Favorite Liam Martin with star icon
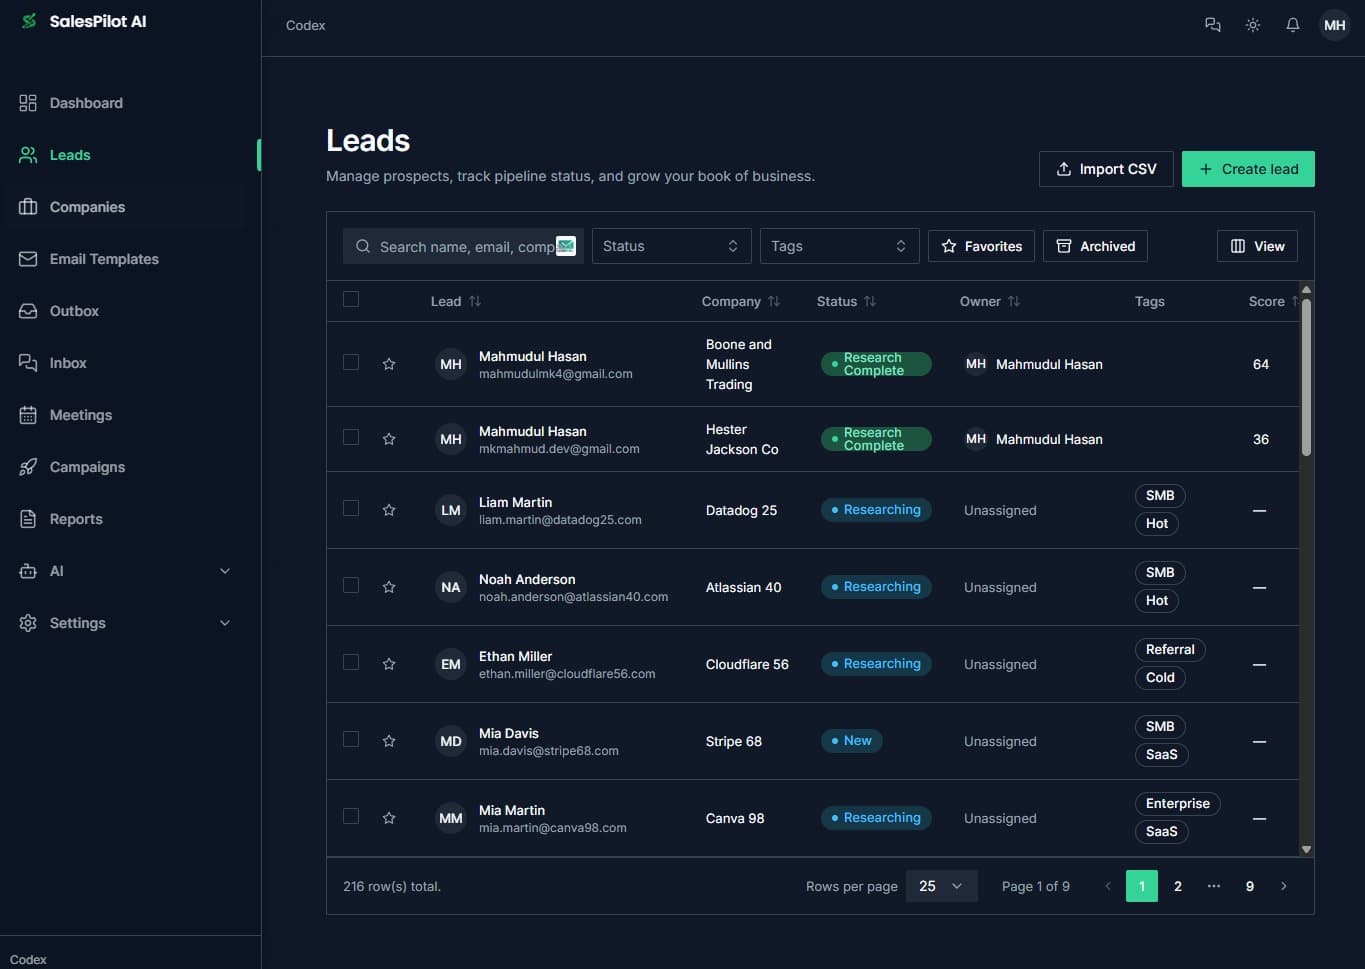 tap(389, 510)
